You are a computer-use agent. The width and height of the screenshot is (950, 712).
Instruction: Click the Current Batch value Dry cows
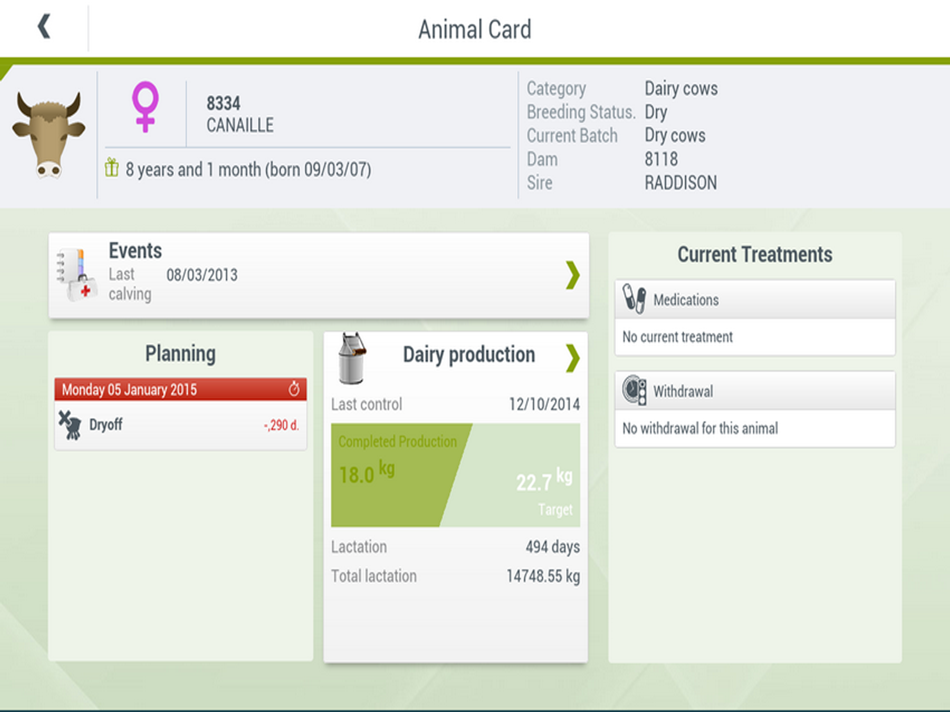pyautogui.click(x=675, y=135)
